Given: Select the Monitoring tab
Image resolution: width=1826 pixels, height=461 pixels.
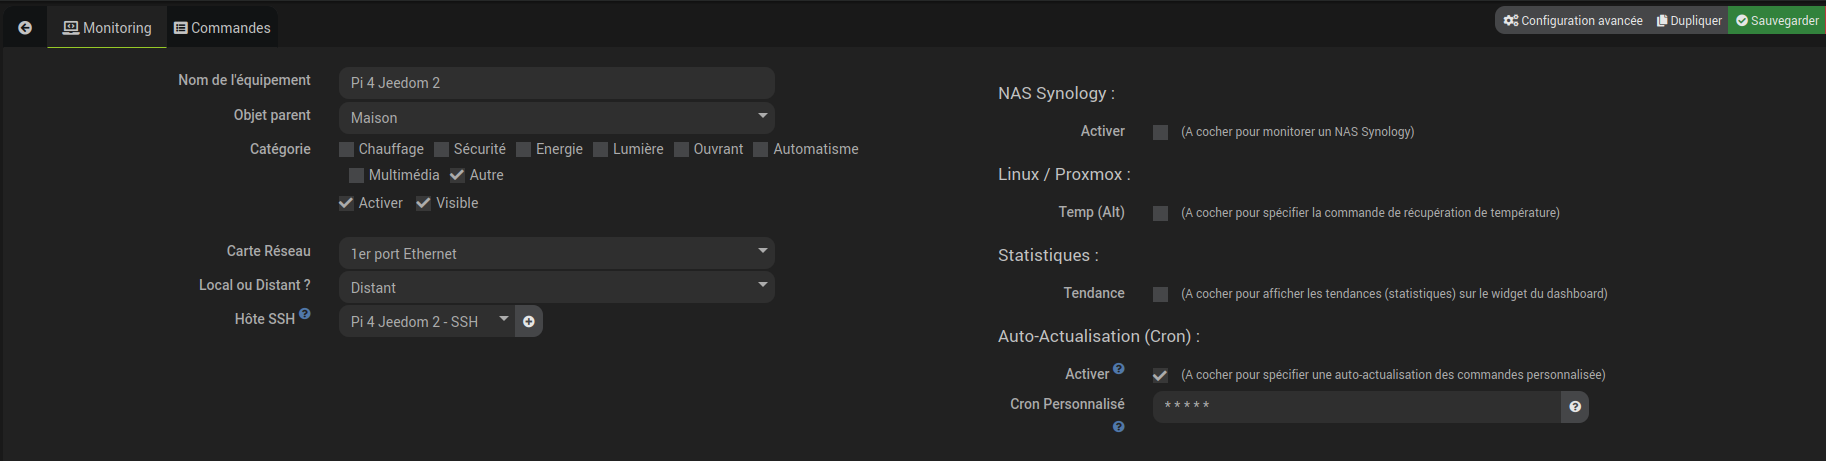Looking at the screenshot, I should (x=107, y=28).
